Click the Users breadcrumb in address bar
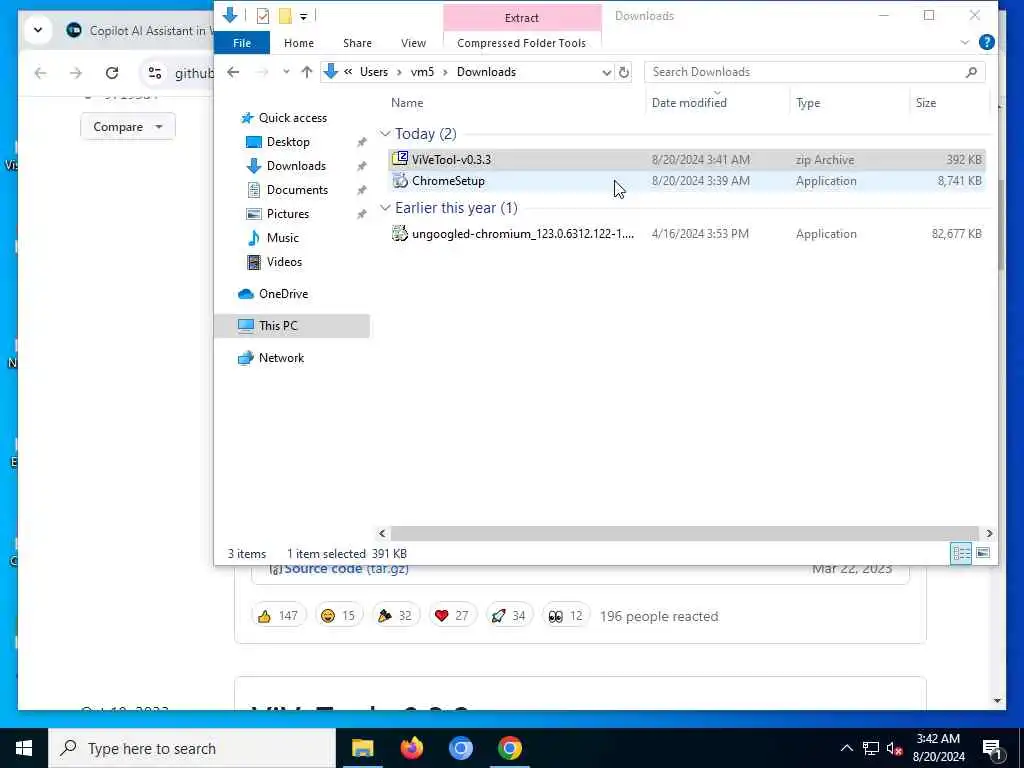Image resolution: width=1024 pixels, height=768 pixels. (x=374, y=72)
